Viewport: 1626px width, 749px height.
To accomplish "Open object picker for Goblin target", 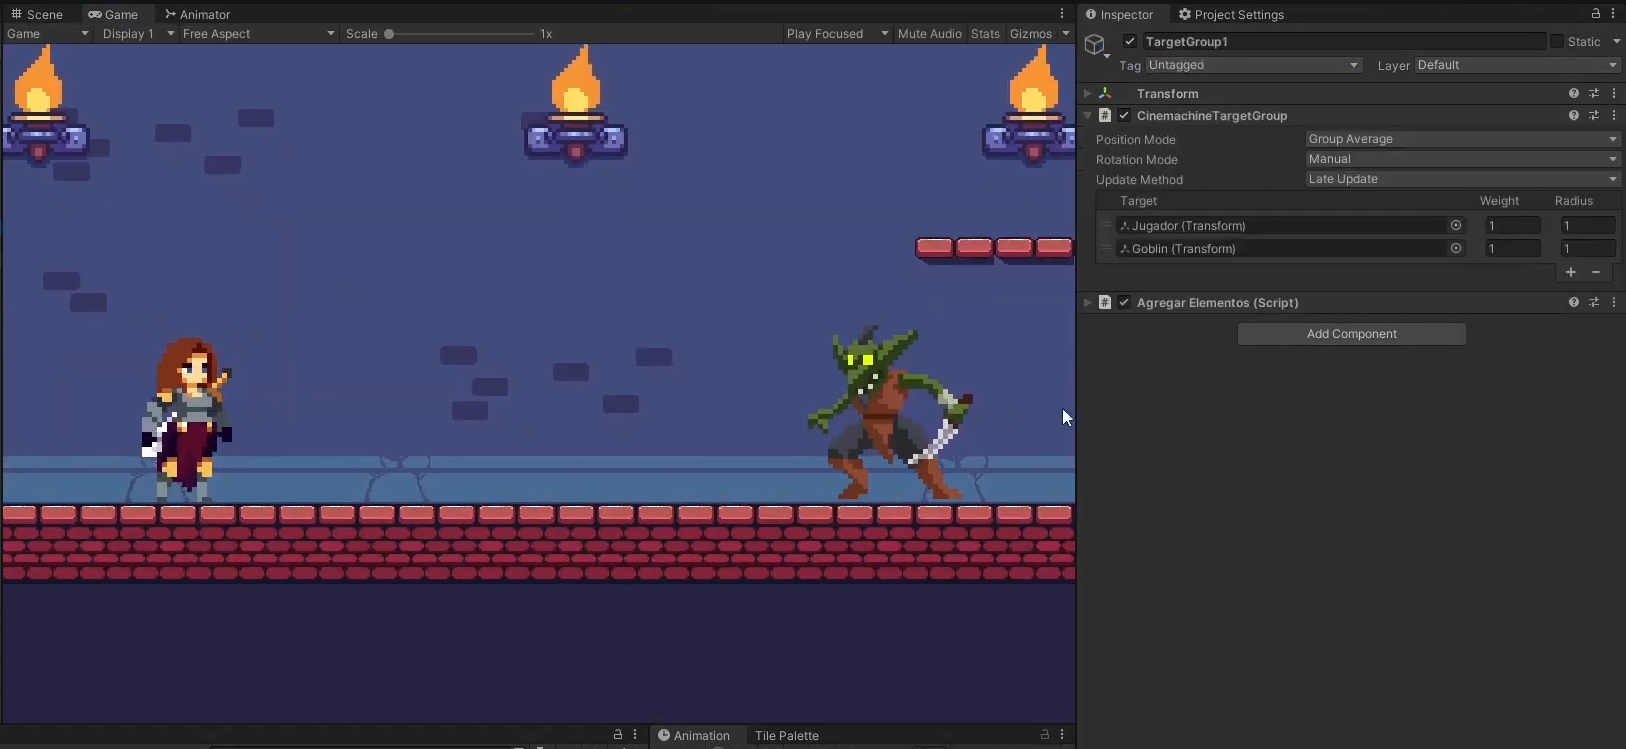I will coord(1456,248).
